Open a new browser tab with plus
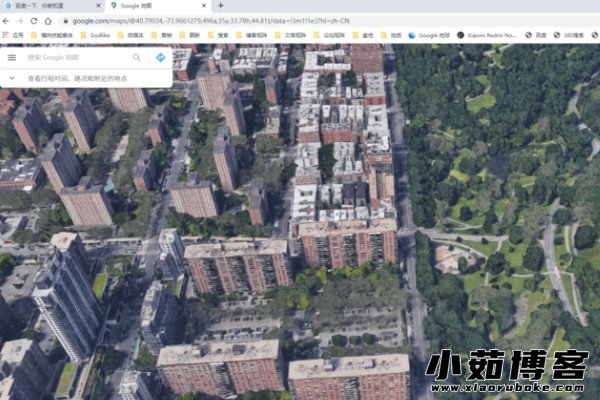The image size is (600, 400). (x=219, y=6)
